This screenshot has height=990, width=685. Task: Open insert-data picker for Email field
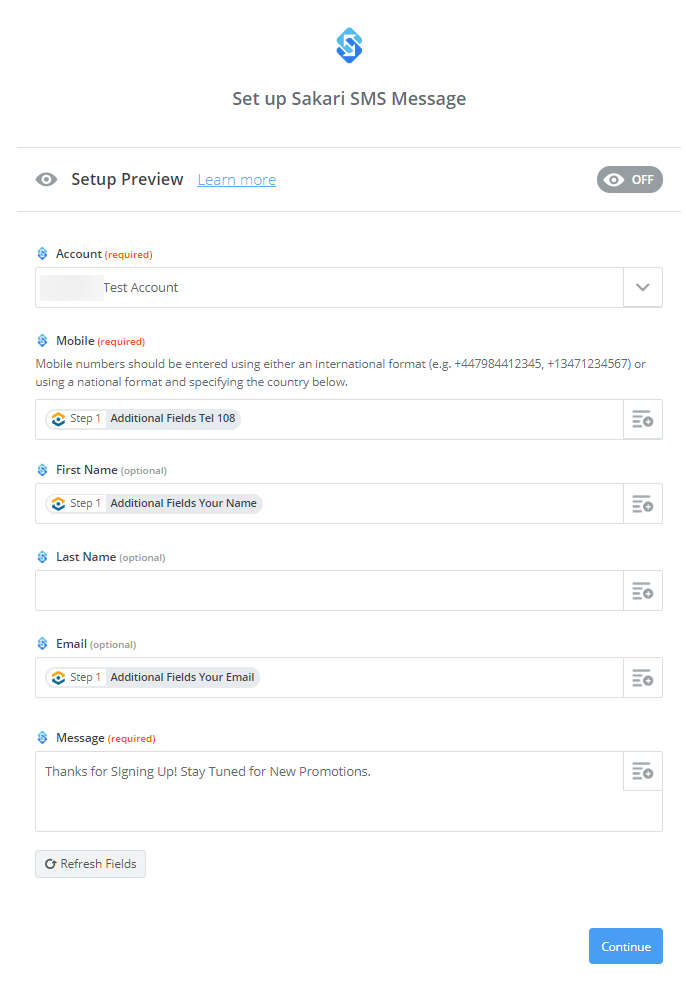click(x=643, y=678)
